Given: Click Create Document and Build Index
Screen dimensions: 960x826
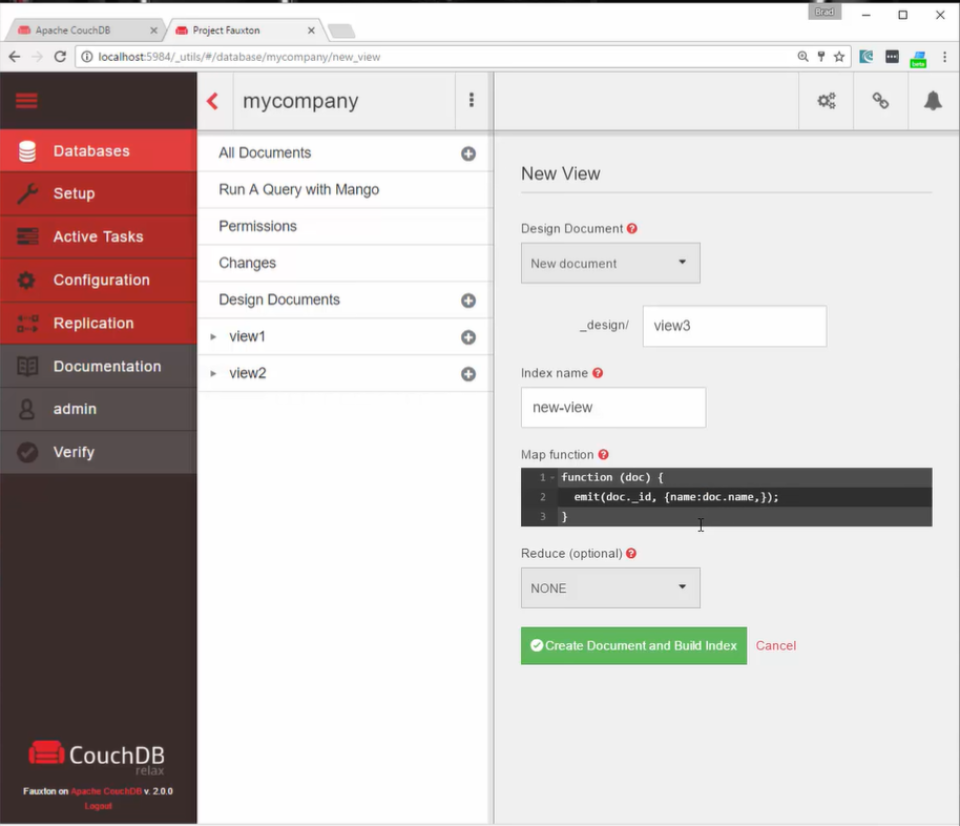Looking at the screenshot, I should click(x=633, y=645).
